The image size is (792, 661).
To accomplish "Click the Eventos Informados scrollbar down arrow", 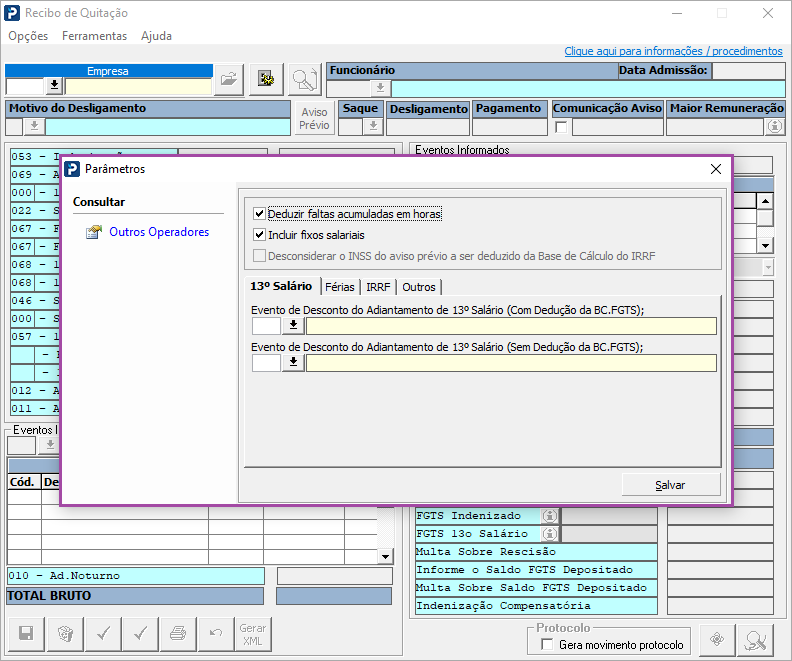I will point(764,245).
